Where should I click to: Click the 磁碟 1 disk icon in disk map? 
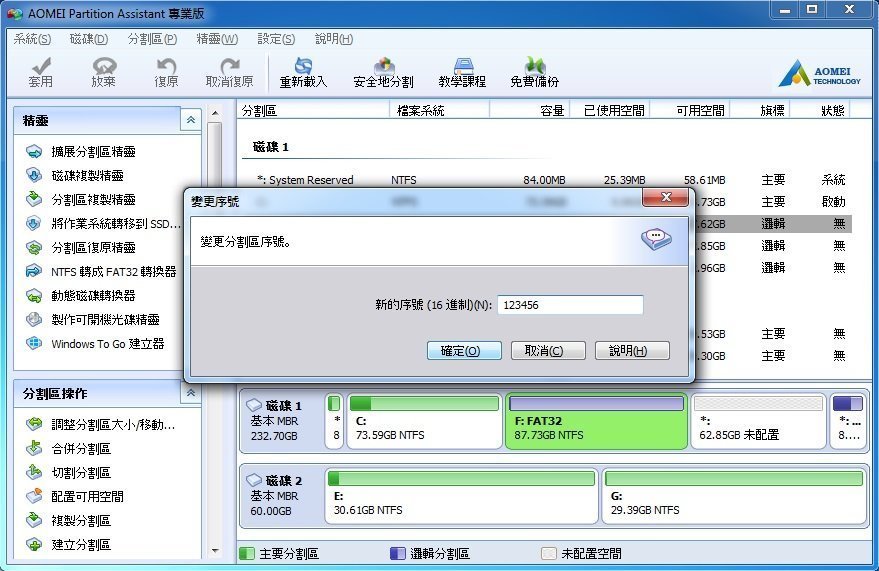point(254,405)
